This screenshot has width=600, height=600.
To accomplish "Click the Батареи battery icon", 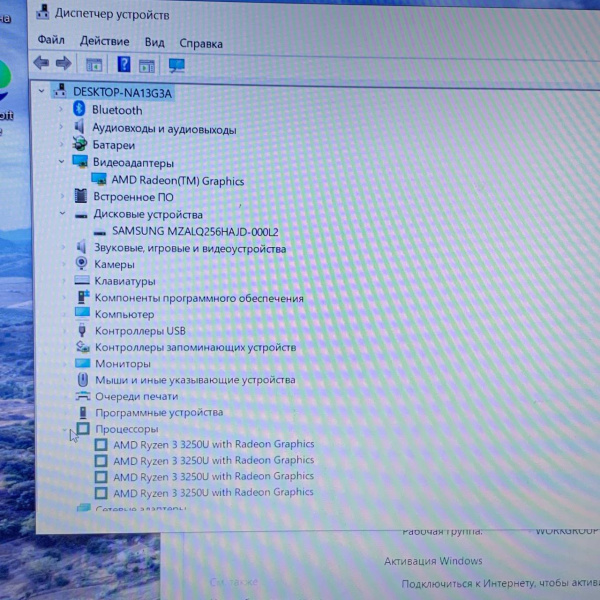I will 80,143.
